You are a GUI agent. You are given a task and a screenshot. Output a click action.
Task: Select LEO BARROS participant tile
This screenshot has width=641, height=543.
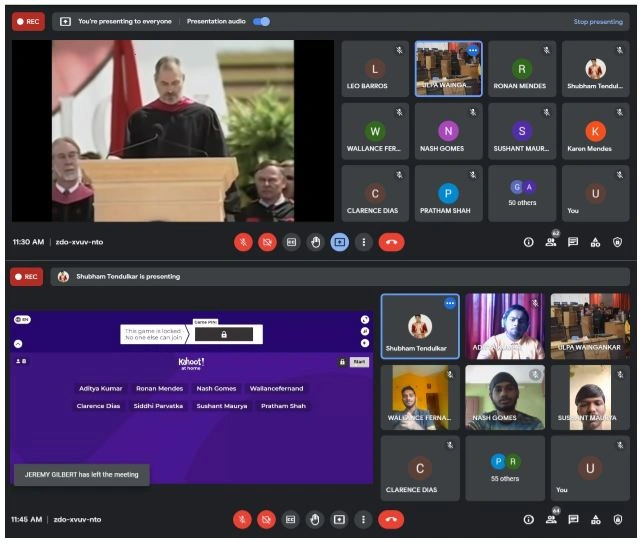(x=375, y=69)
